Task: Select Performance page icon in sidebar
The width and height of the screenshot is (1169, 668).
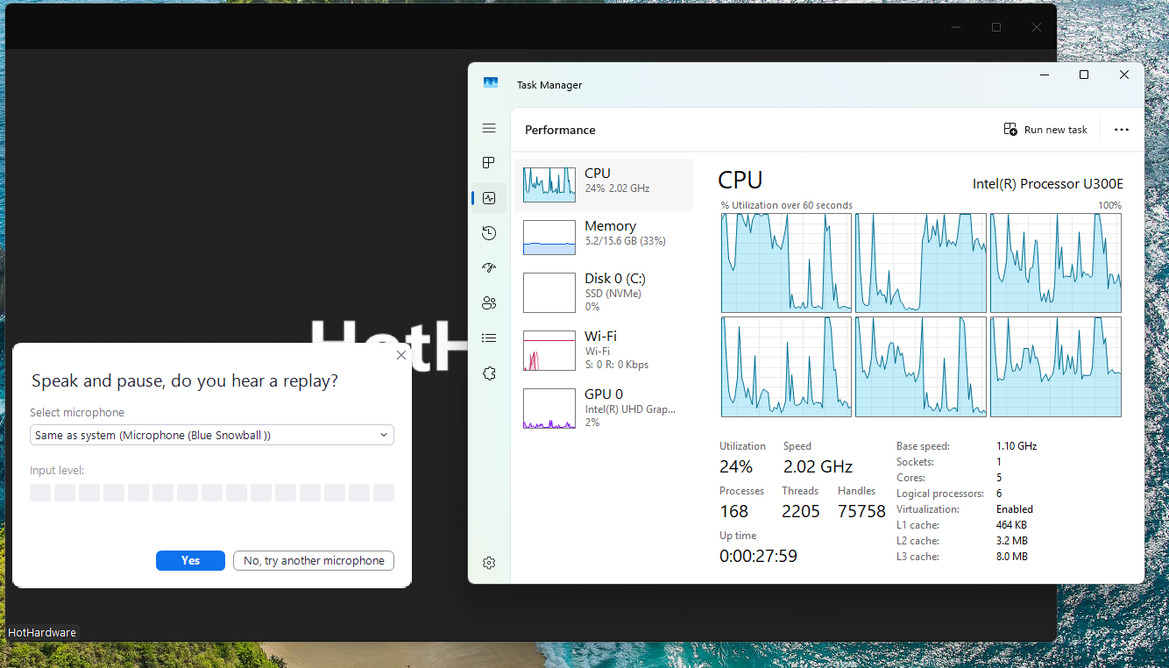Action: coord(489,198)
